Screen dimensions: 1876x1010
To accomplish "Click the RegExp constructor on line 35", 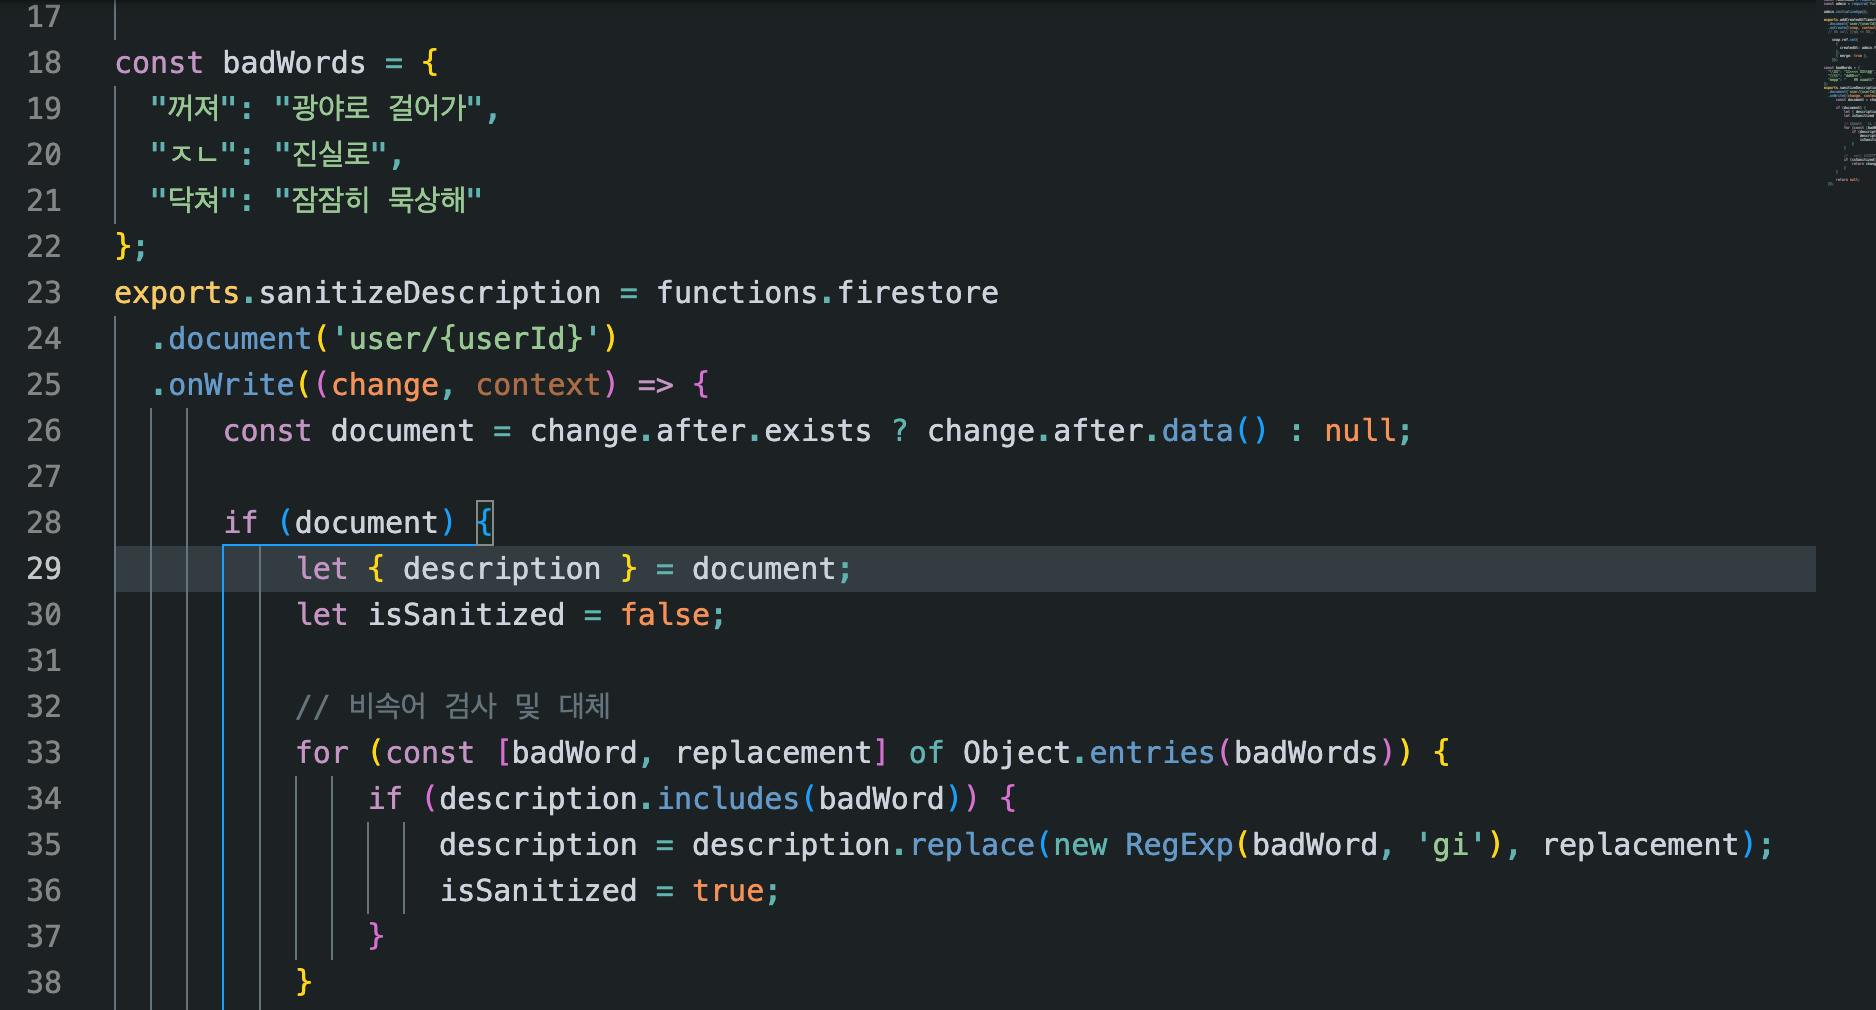I will [x=1179, y=844].
